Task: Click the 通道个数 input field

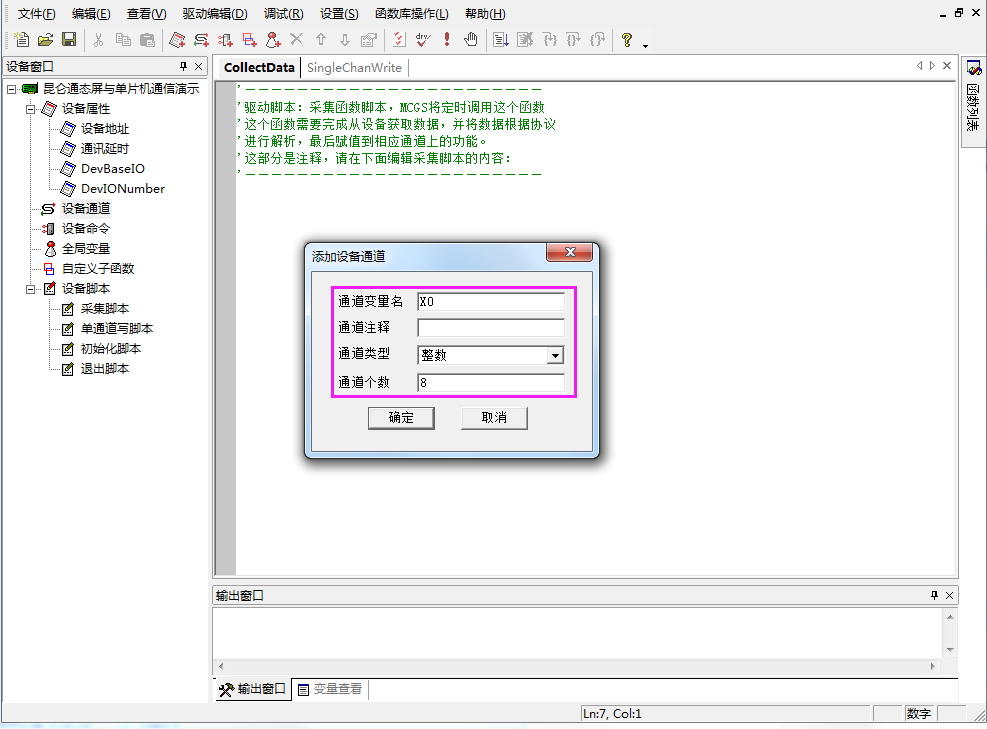Action: (x=491, y=382)
